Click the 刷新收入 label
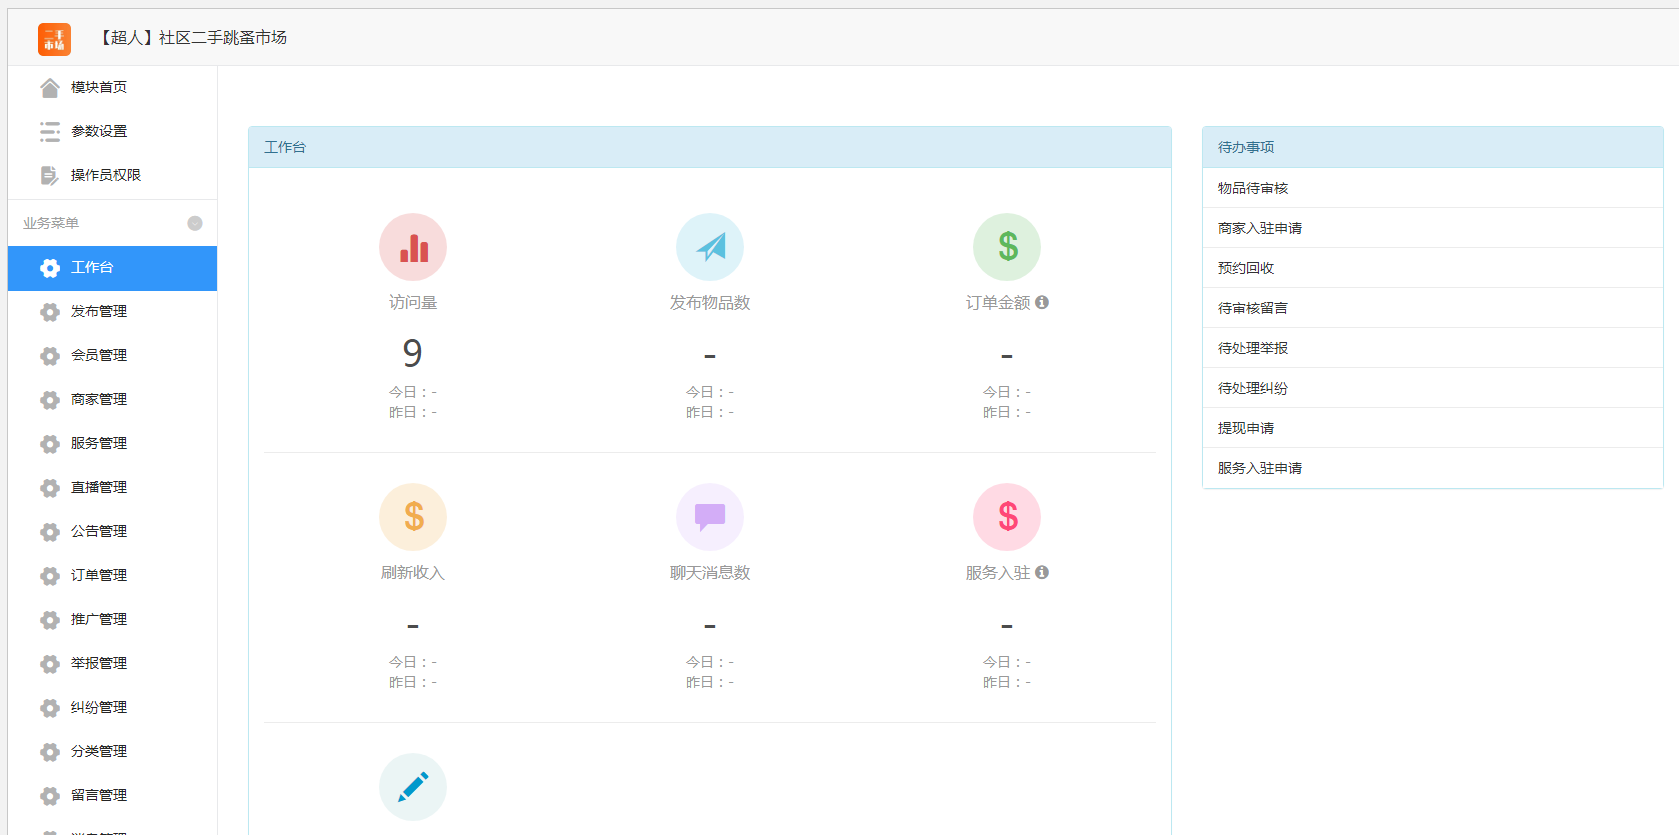Viewport: 1679px width, 835px height. 413,573
